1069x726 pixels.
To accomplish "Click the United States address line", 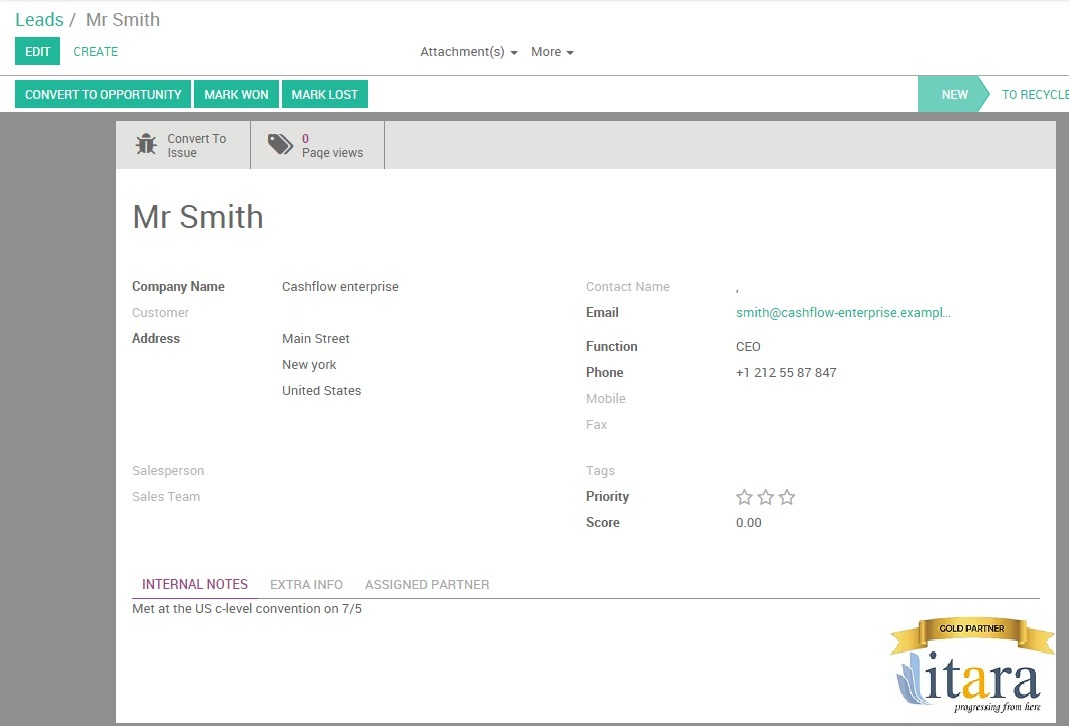I will [321, 391].
